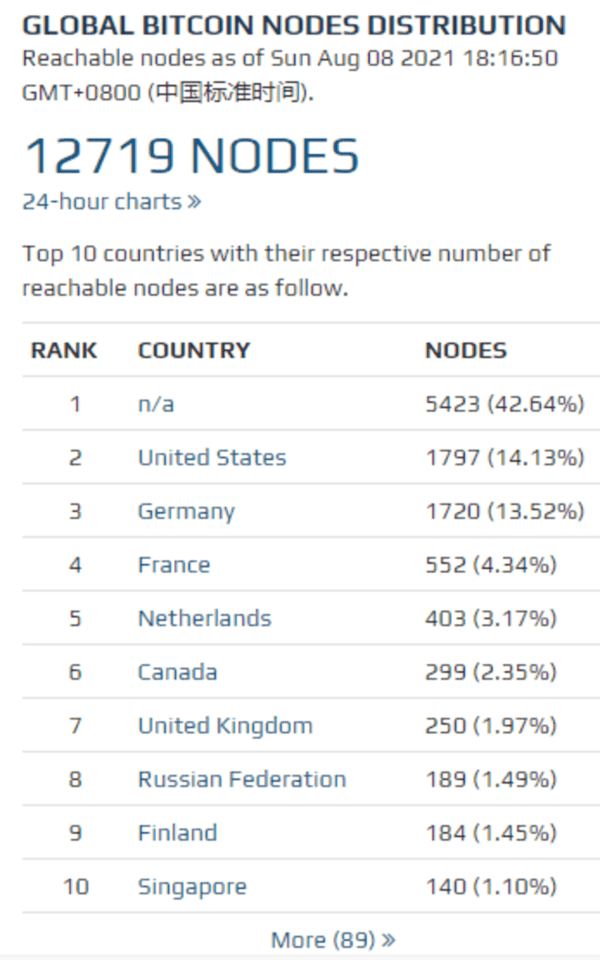Click the 5423 (42.64%) nodes value
This screenshot has height=960, width=600.
pyautogui.click(x=504, y=404)
